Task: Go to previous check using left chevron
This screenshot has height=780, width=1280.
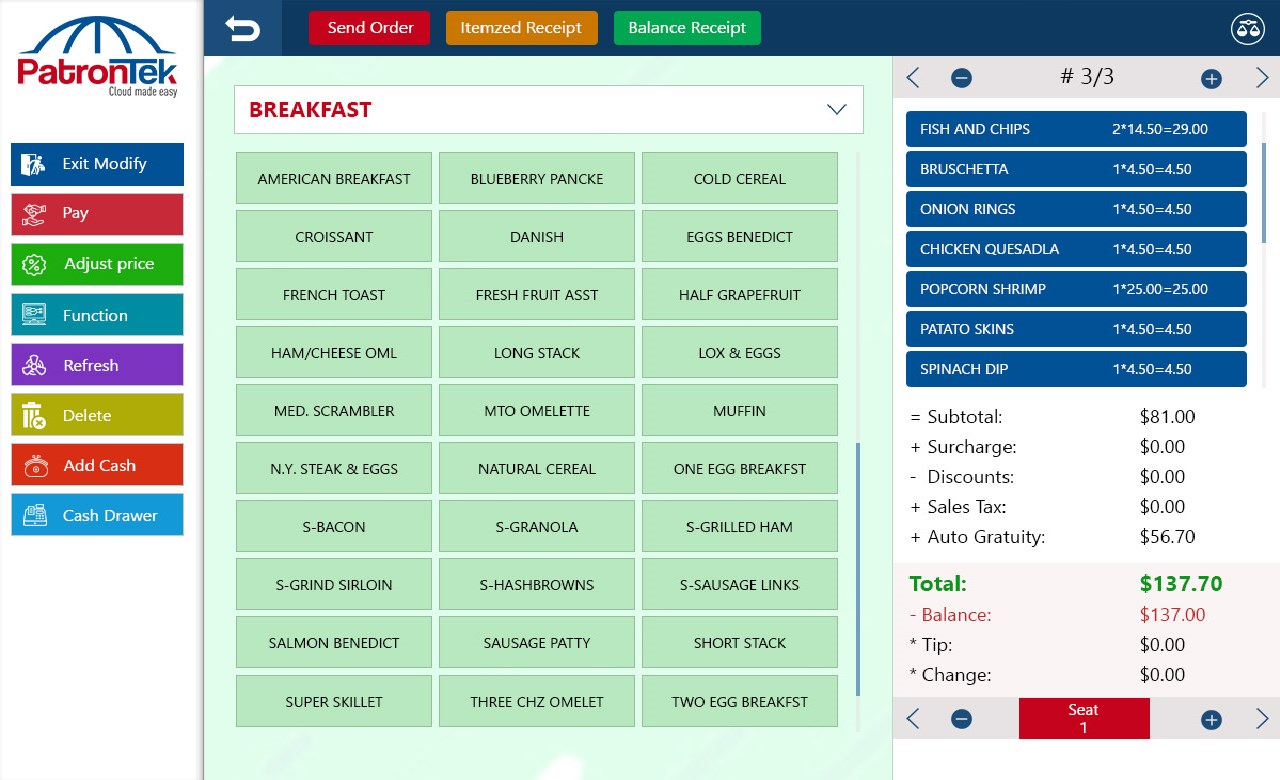Action: tap(912, 78)
